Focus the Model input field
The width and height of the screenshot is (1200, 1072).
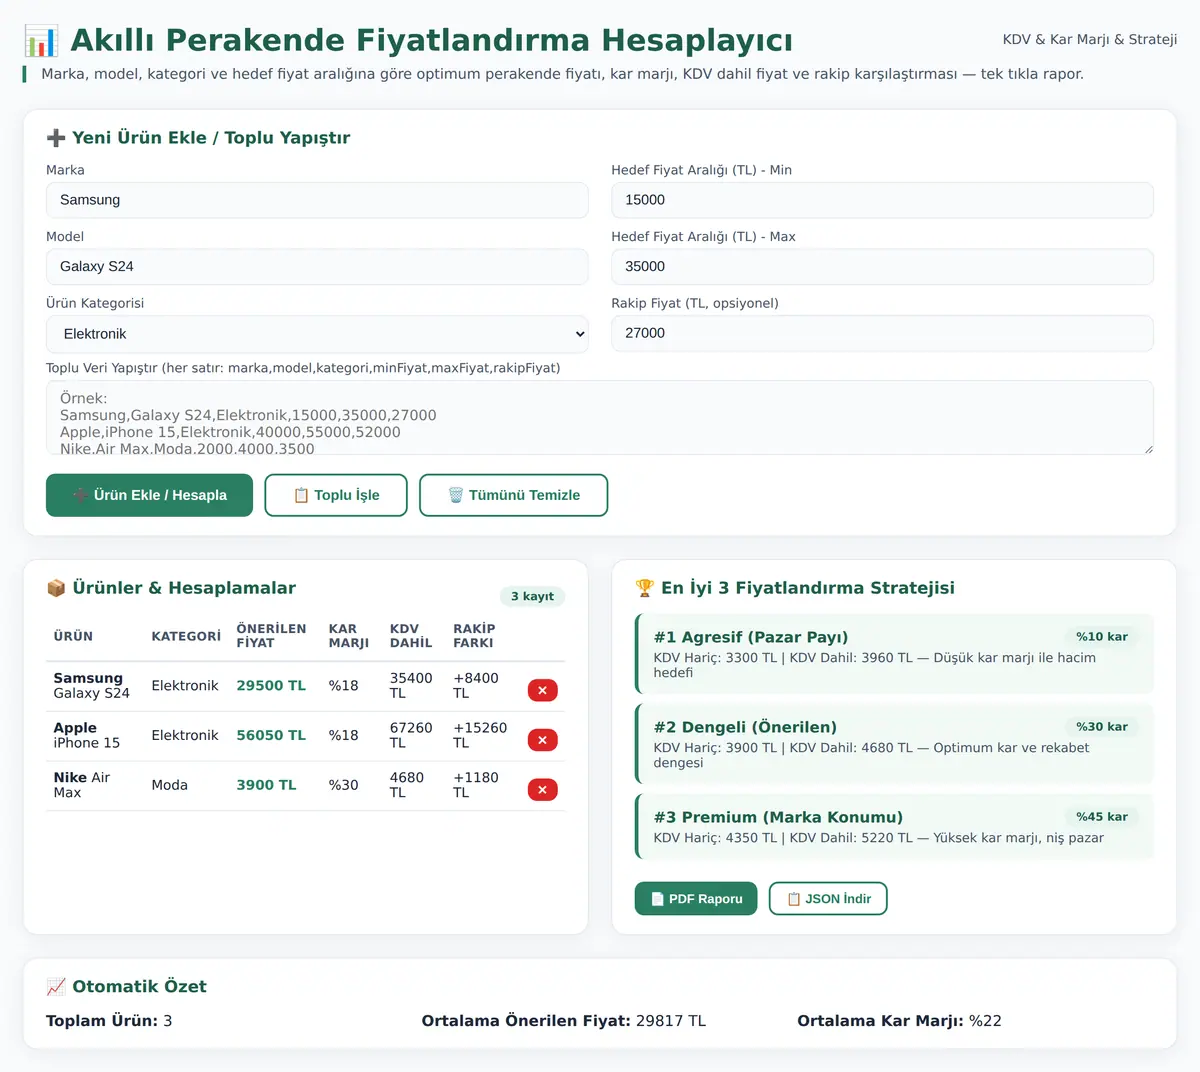(317, 267)
